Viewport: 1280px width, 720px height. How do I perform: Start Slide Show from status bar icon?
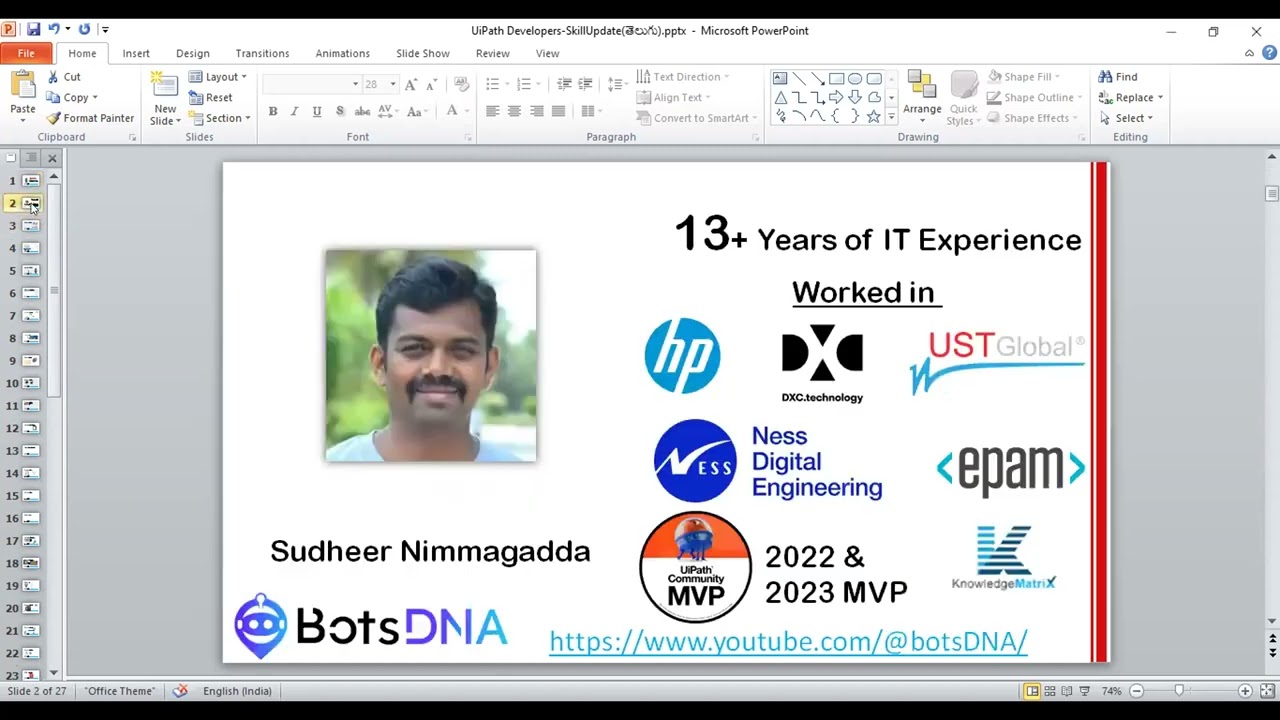pos(1085,691)
